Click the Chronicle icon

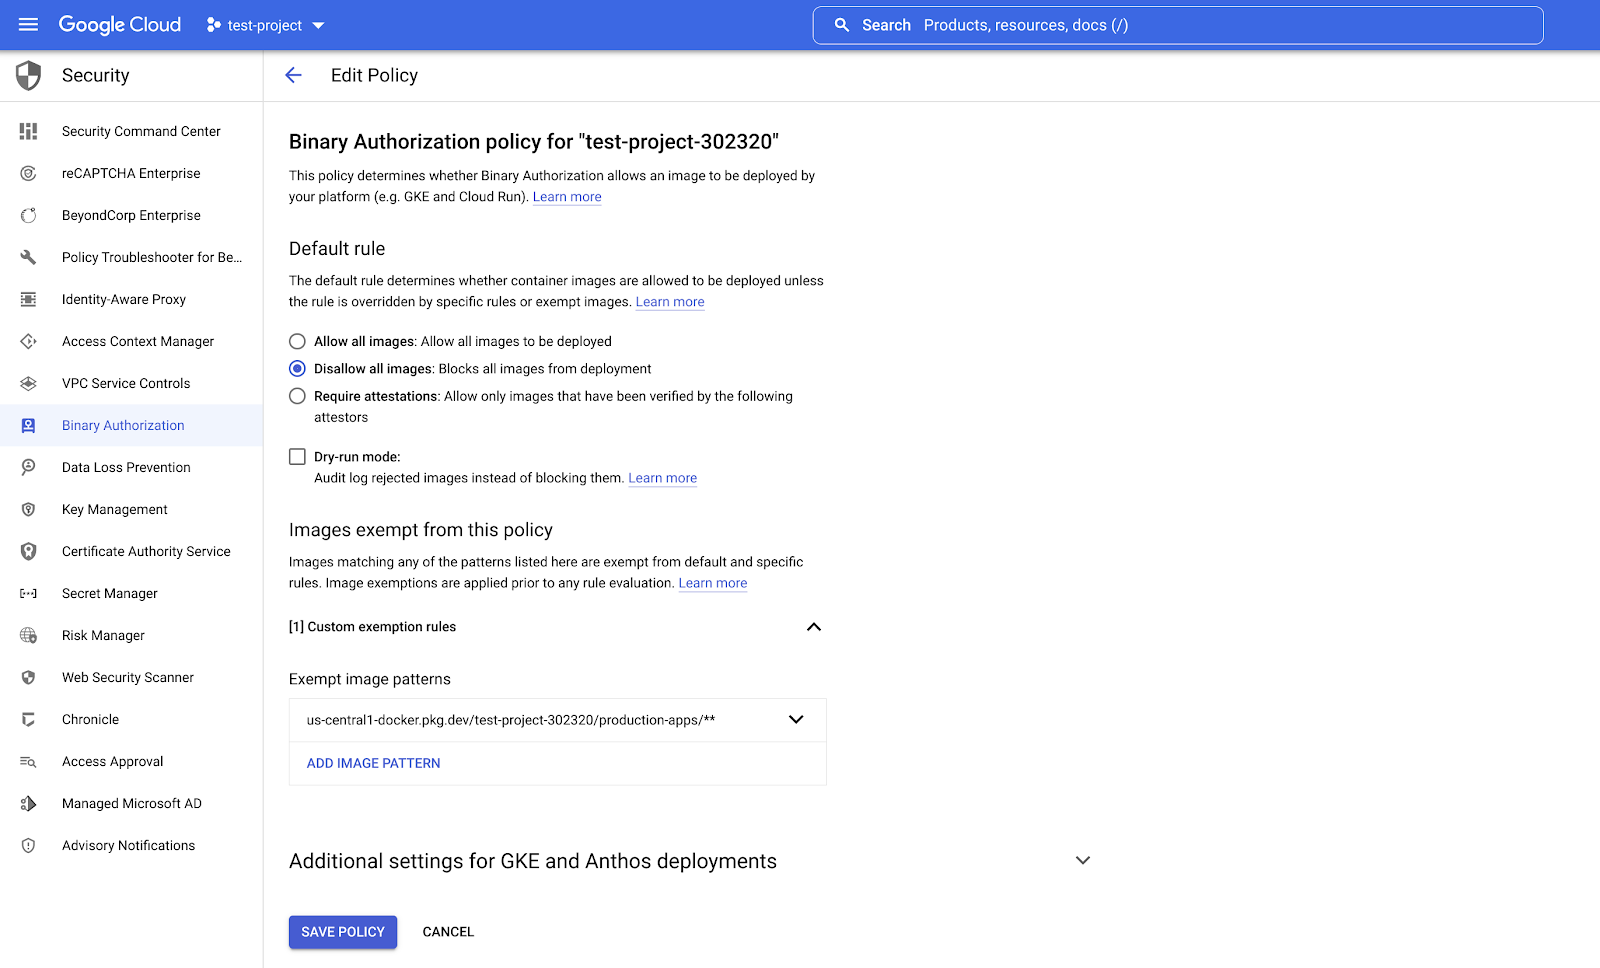click(28, 719)
